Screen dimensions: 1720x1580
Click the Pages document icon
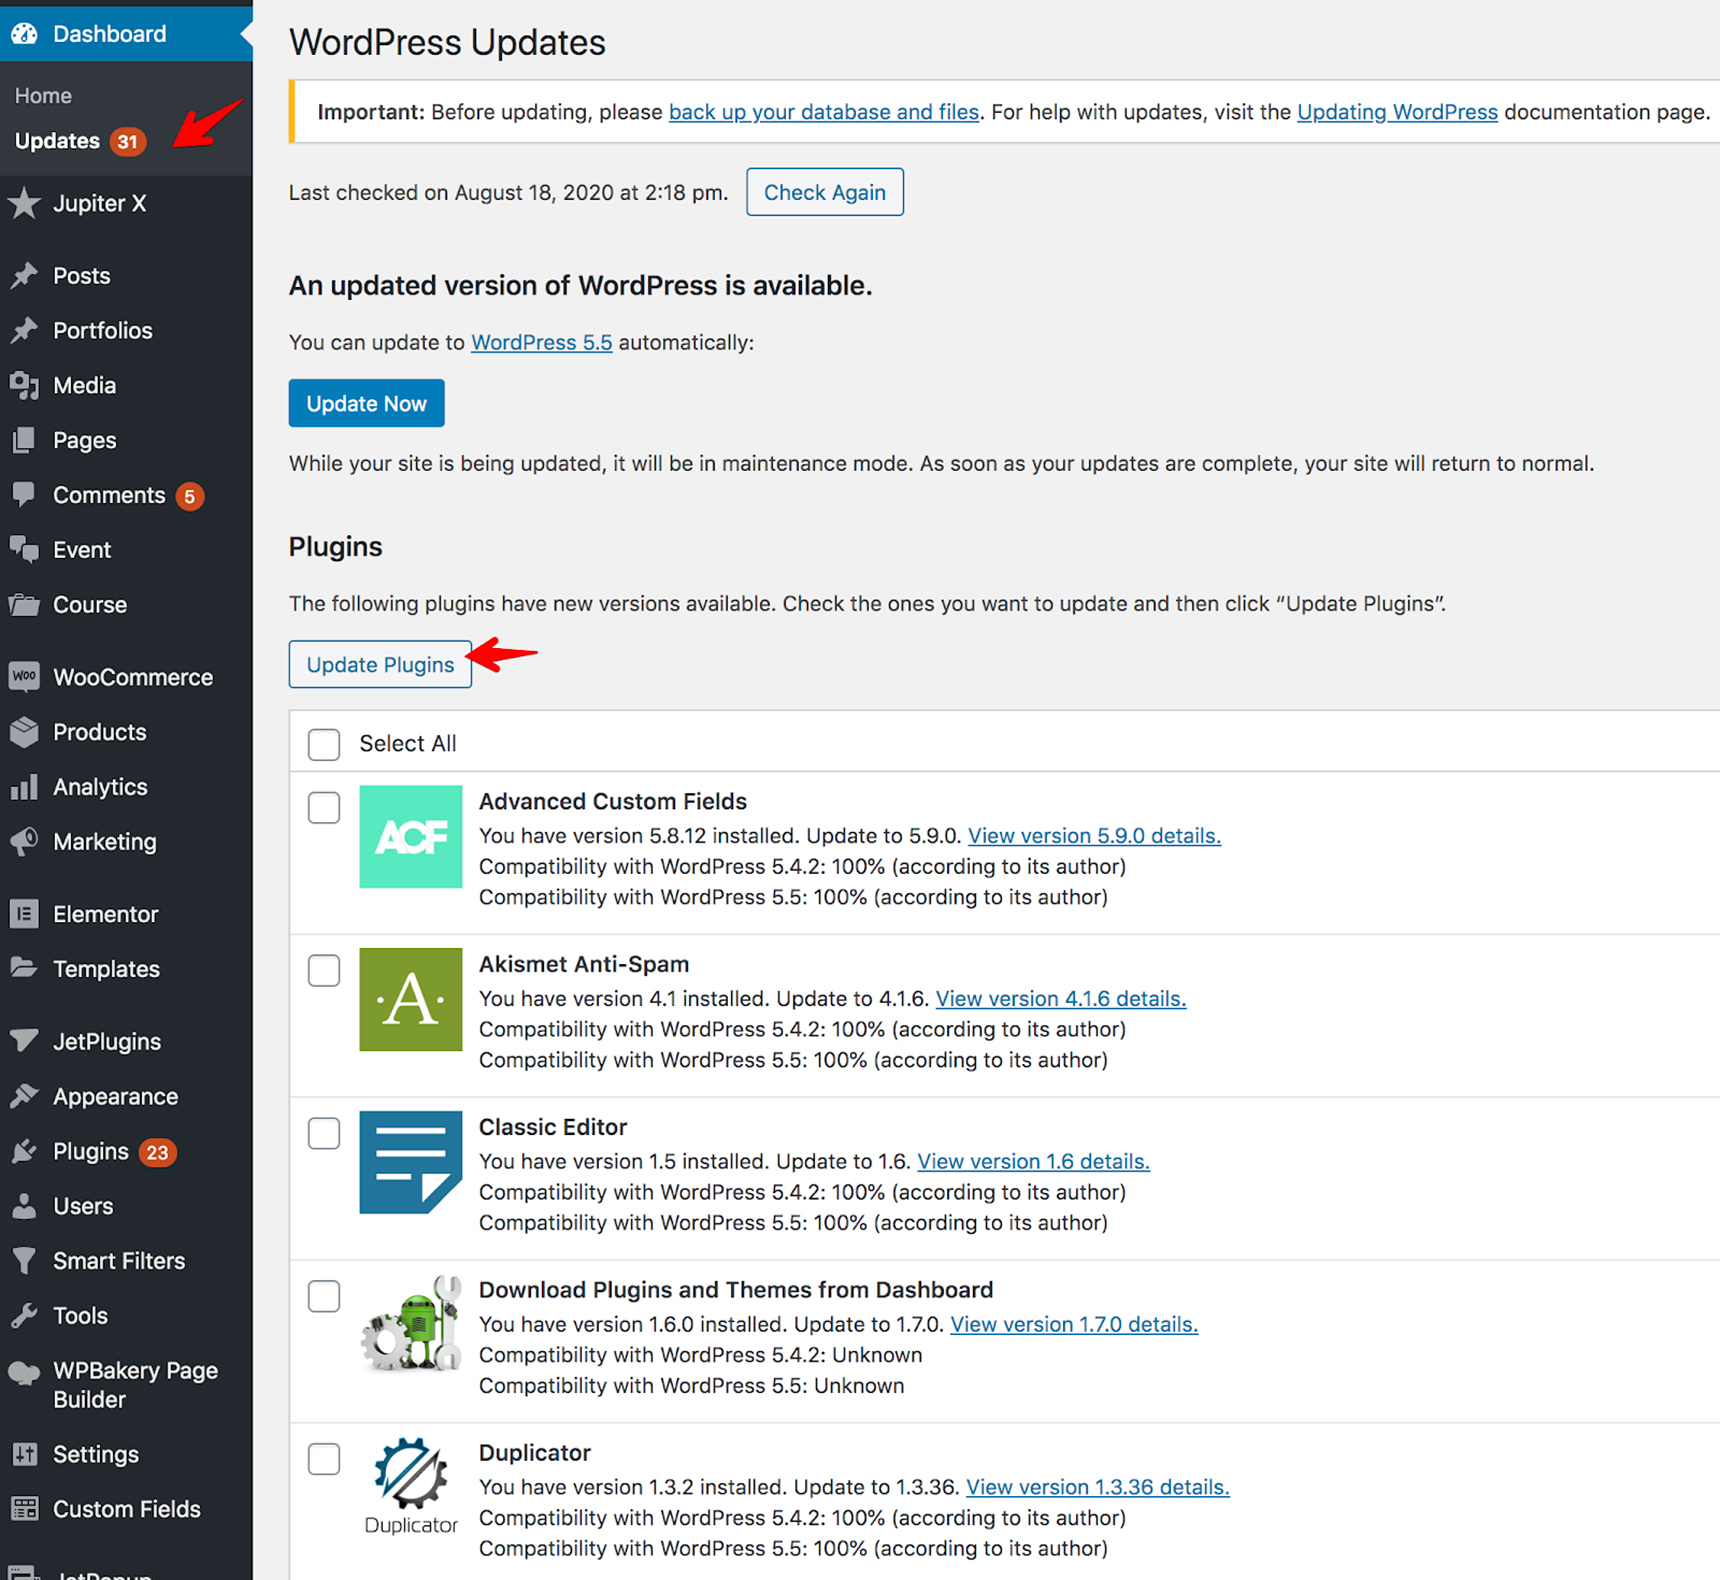25,441
